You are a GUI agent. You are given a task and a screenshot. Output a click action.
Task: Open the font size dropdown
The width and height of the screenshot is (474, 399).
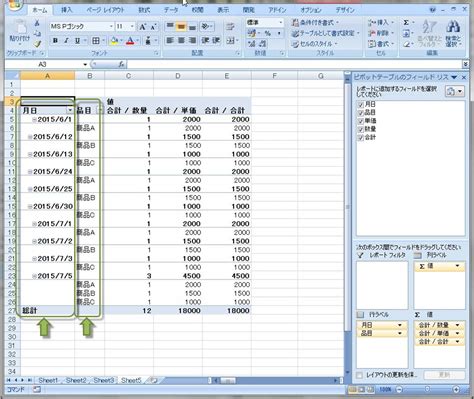[x=132, y=26]
